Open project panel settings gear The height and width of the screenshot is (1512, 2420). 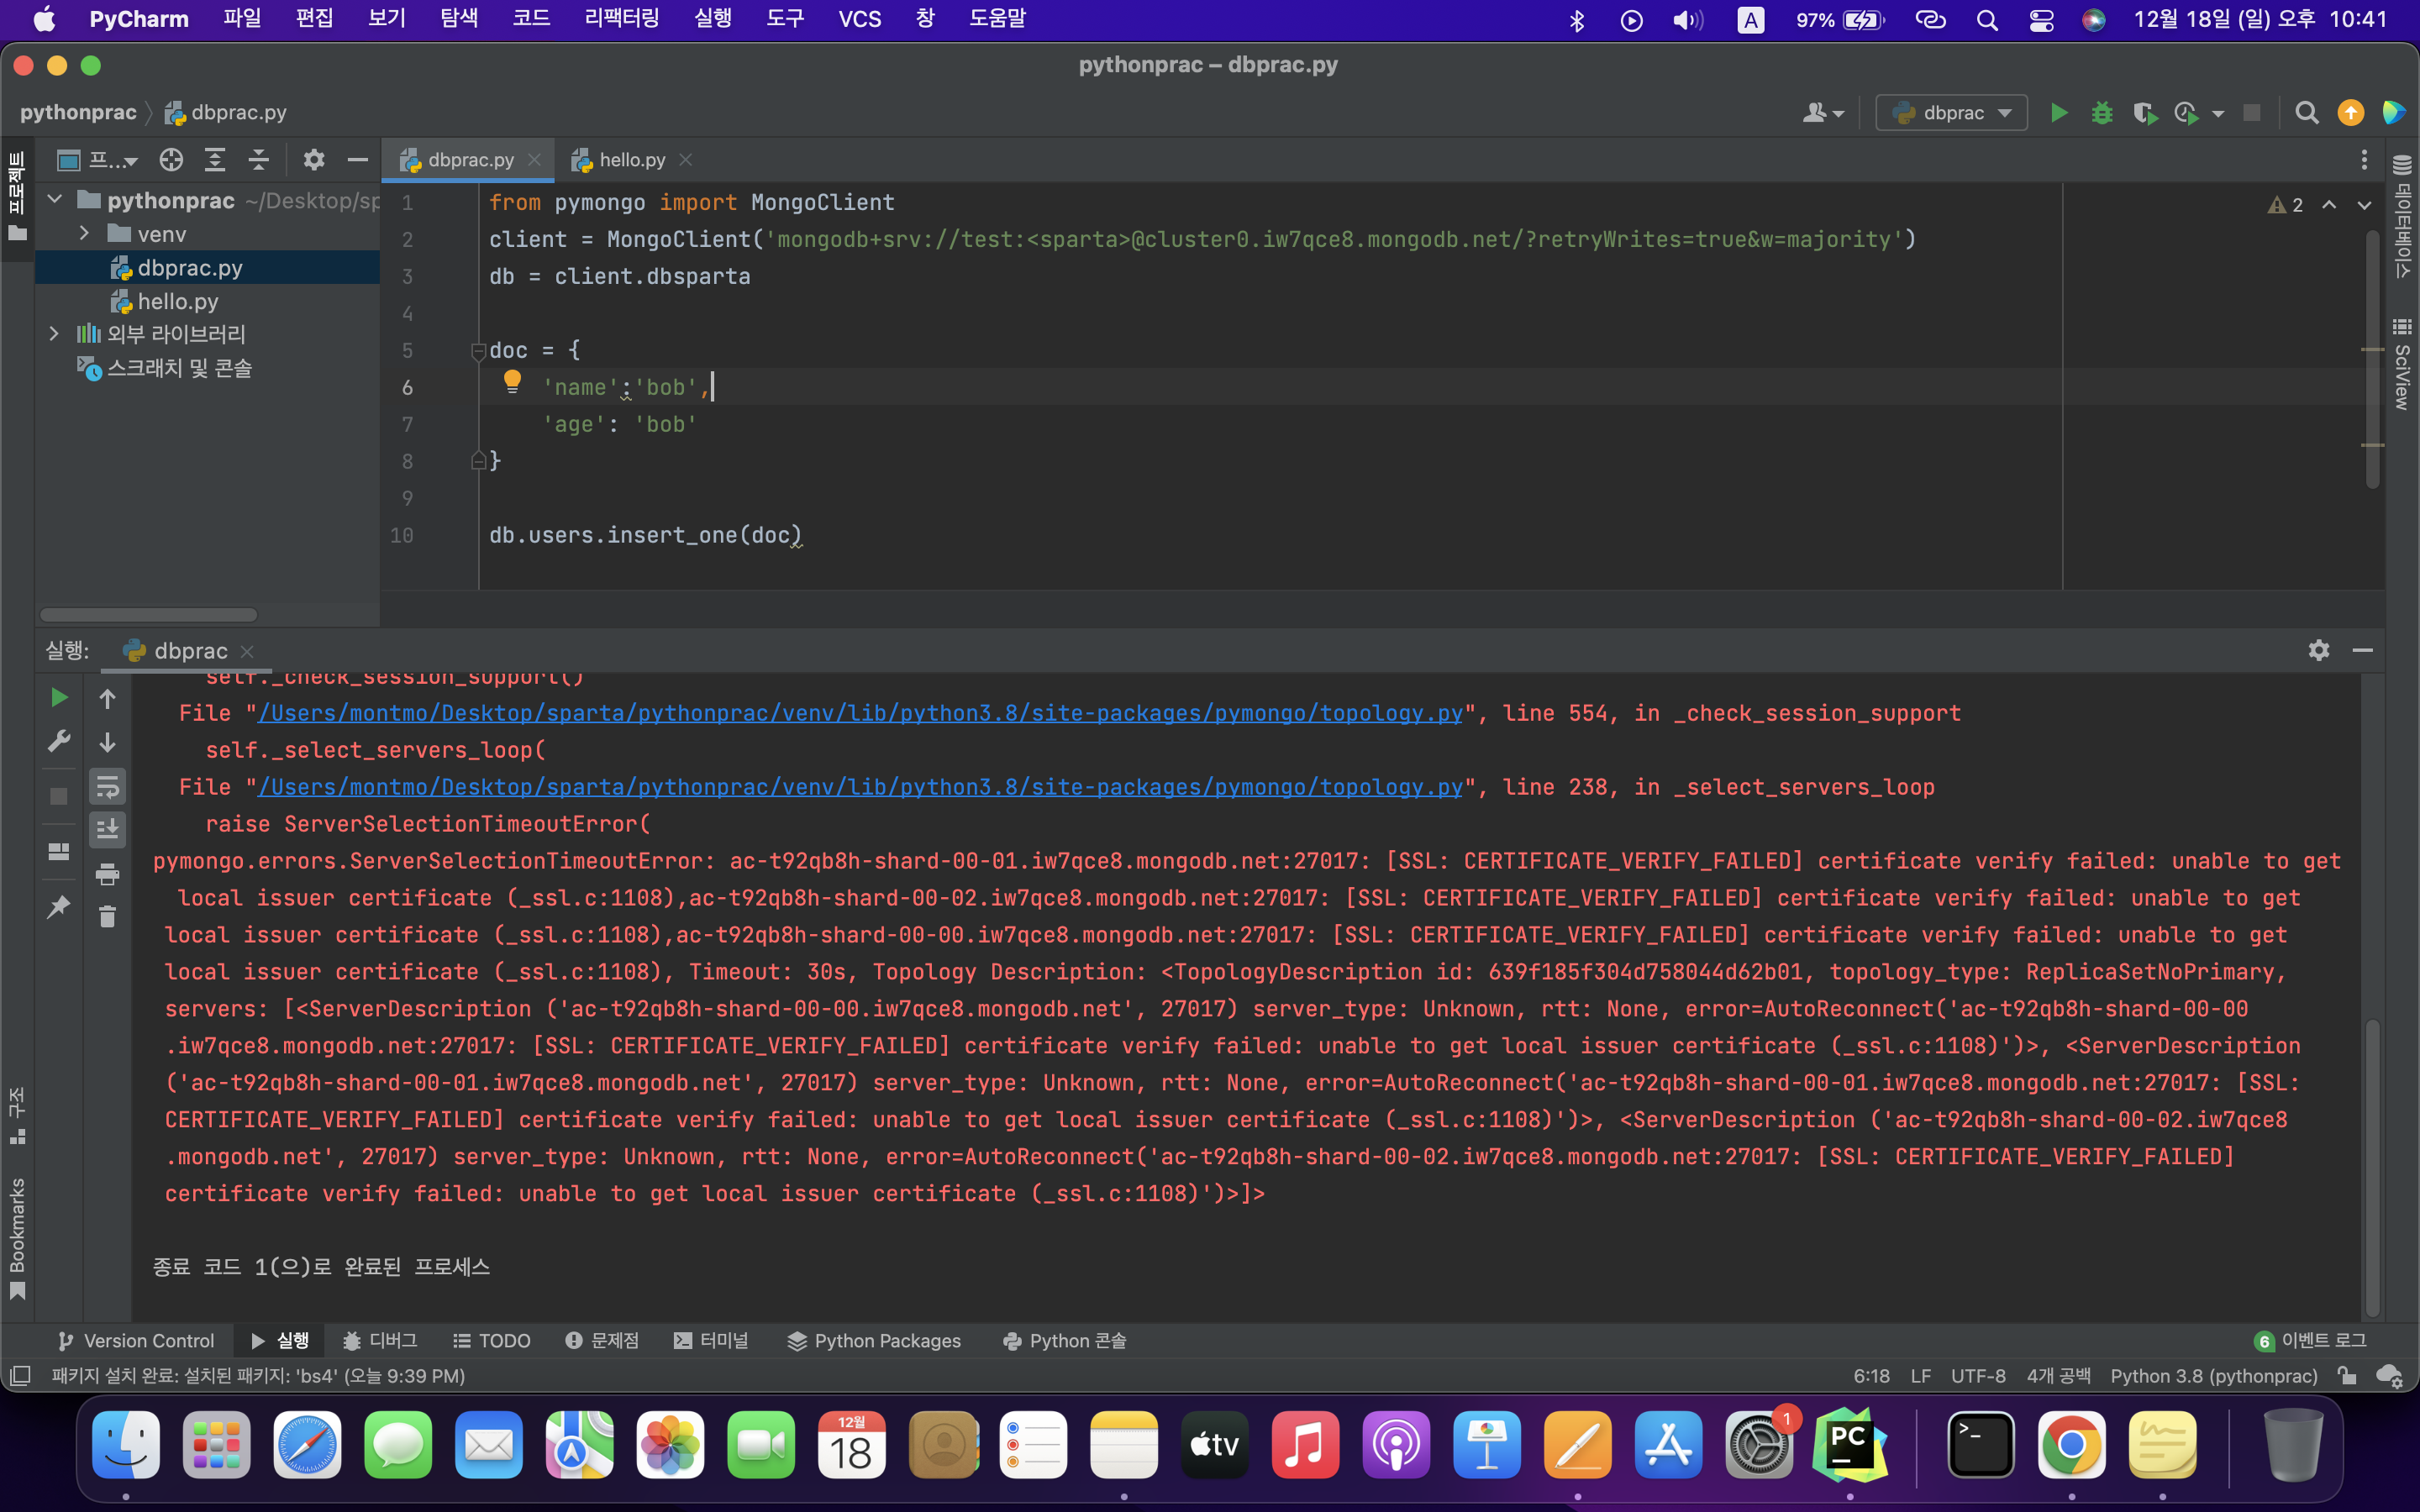point(314,160)
